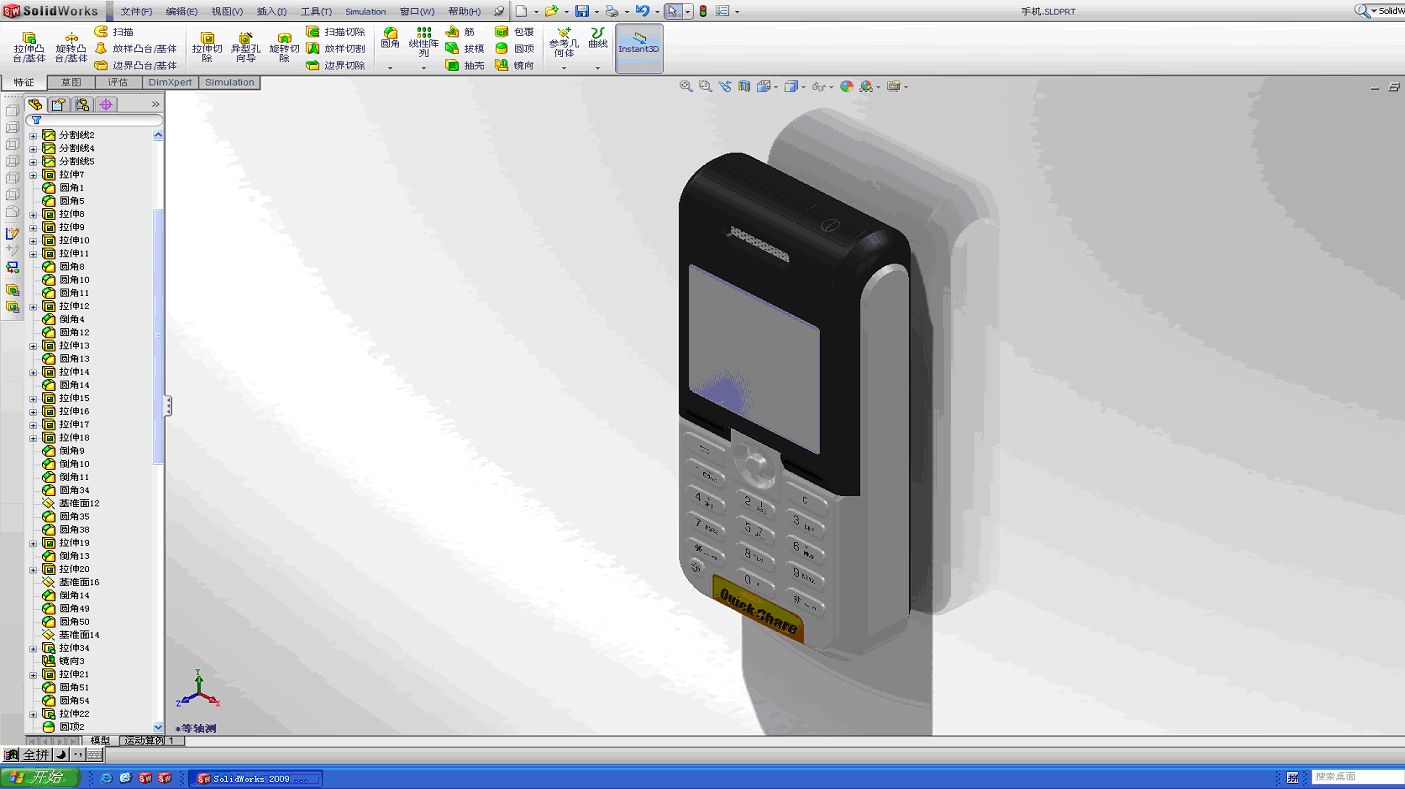Open the dropdown arrow under 线性阵列
Image resolution: width=1405 pixels, height=789 pixels.
[424, 68]
